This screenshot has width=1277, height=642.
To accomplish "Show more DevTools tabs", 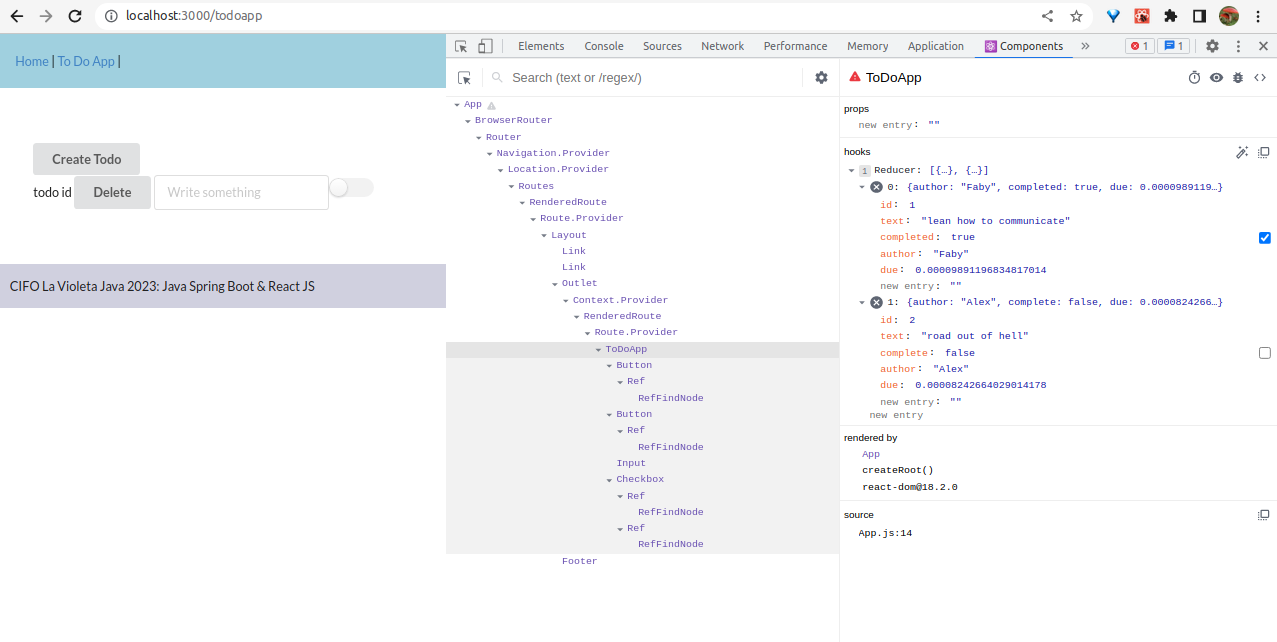I will coord(1085,46).
